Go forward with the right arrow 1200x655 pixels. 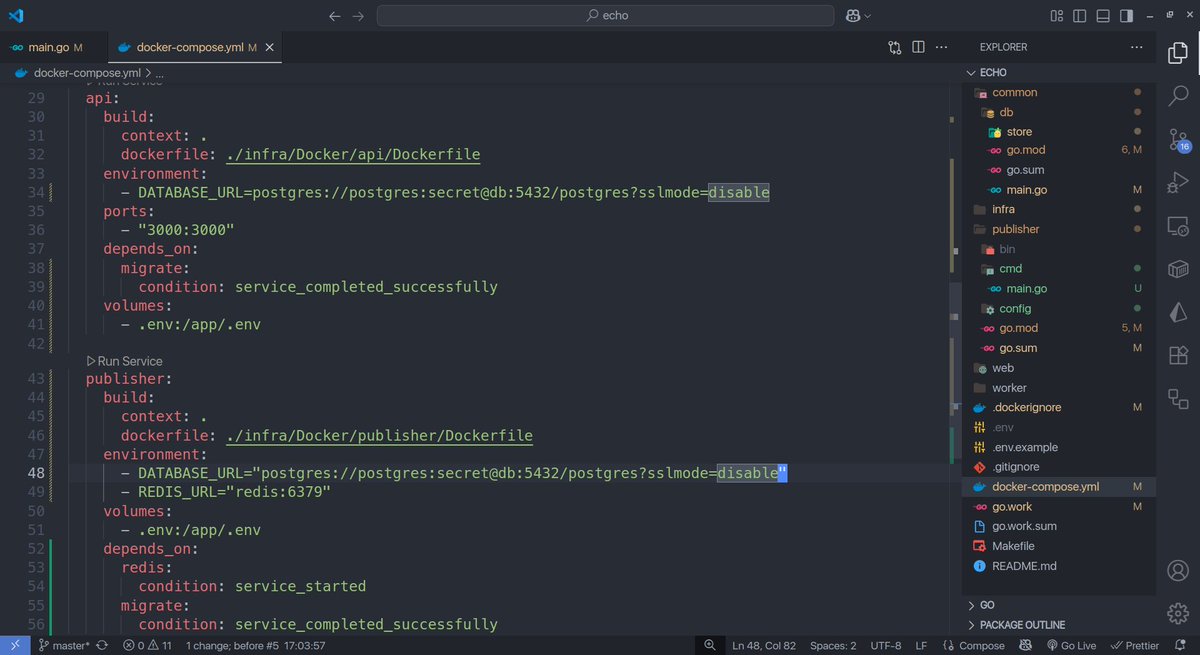pyautogui.click(x=358, y=16)
